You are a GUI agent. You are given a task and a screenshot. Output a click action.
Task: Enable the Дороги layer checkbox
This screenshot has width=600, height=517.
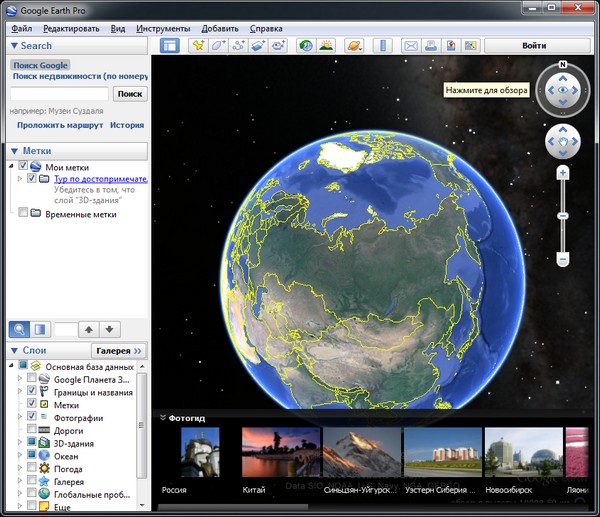coord(33,430)
